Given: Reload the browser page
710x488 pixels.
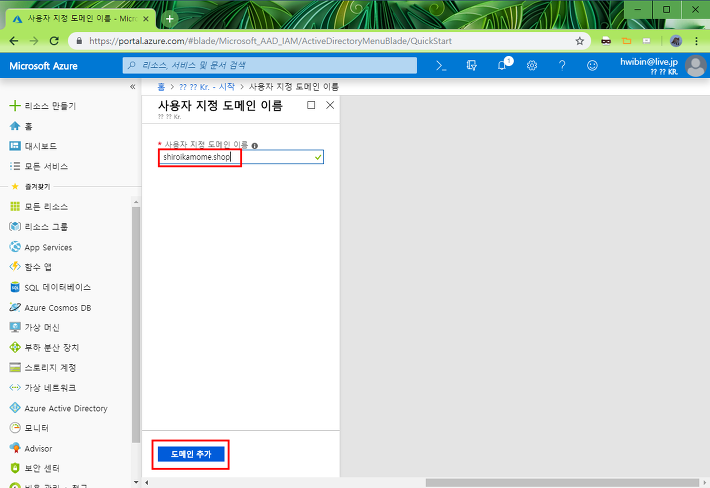Looking at the screenshot, I should click(54, 41).
